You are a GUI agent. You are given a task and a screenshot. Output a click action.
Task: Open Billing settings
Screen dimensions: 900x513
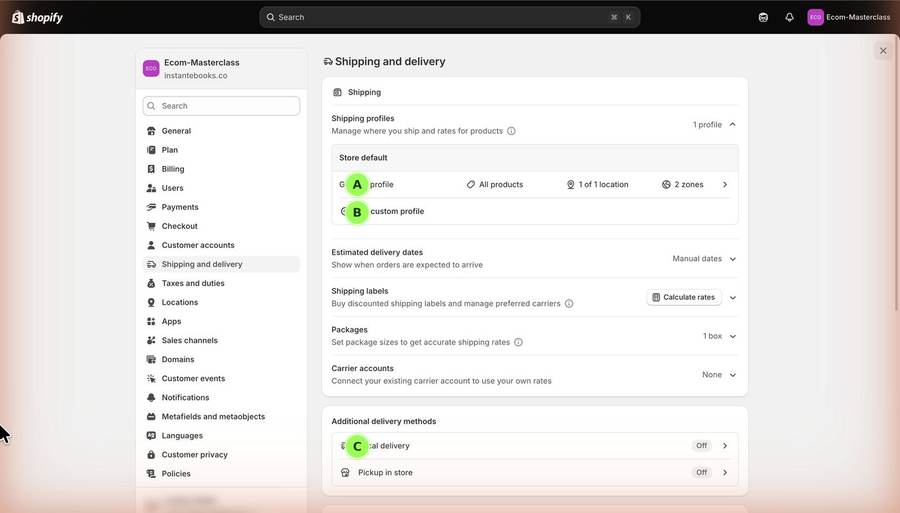(x=221, y=169)
